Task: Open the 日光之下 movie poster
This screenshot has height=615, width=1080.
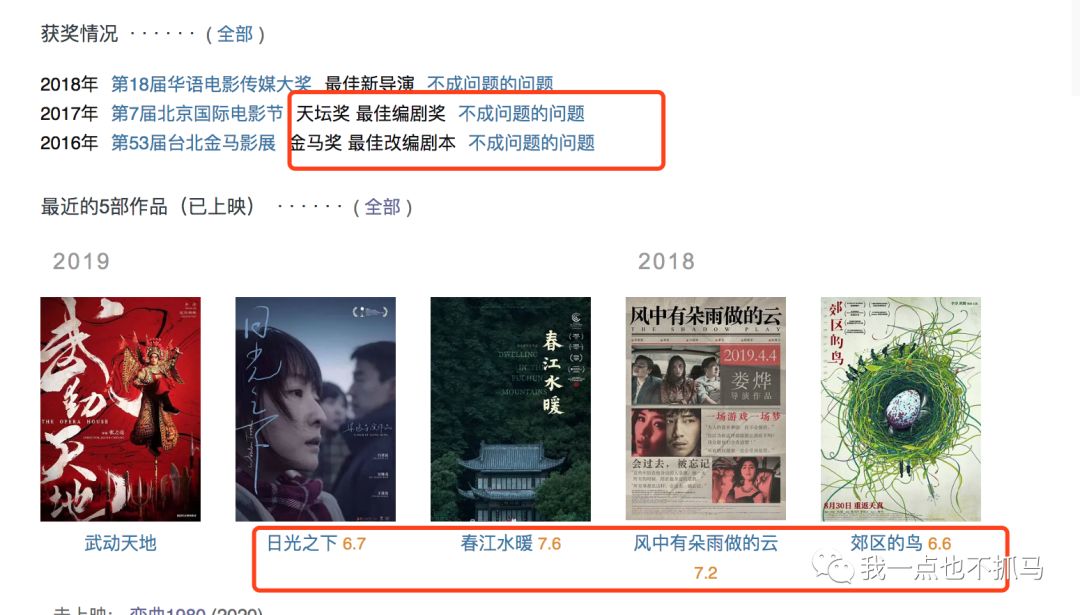Action: point(315,409)
